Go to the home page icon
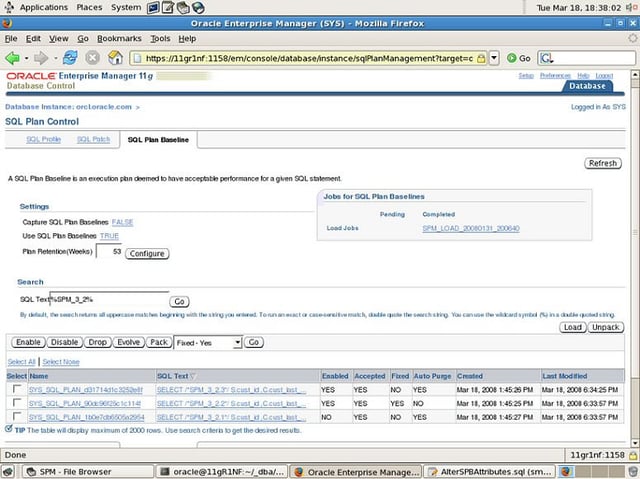640x479 pixels. (x=116, y=58)
